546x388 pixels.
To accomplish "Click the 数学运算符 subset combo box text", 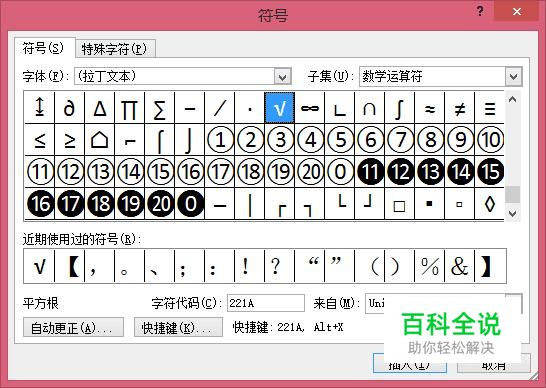I will click(392, 76).
